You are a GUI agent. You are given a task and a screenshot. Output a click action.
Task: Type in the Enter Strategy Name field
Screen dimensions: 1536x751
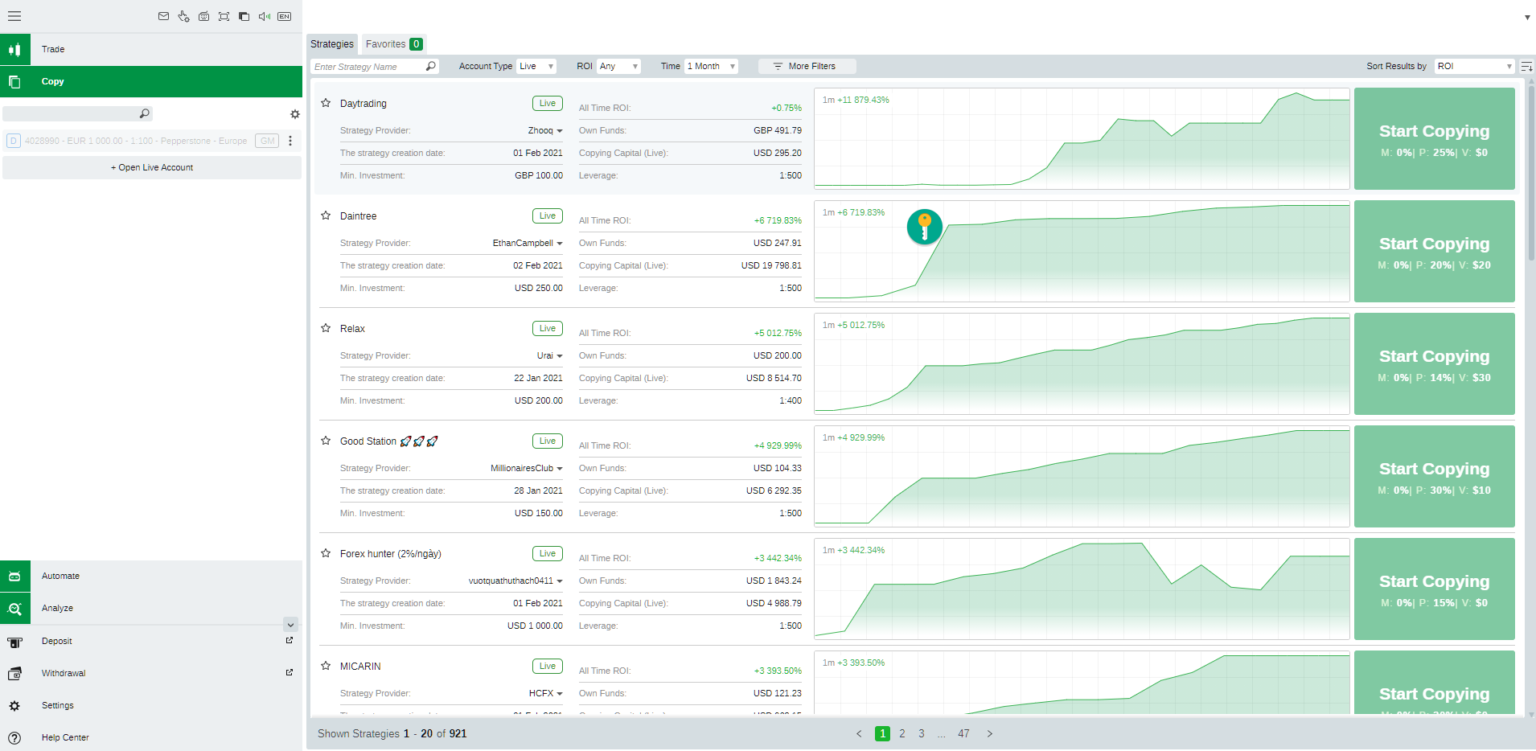click(x=370, y=66)
